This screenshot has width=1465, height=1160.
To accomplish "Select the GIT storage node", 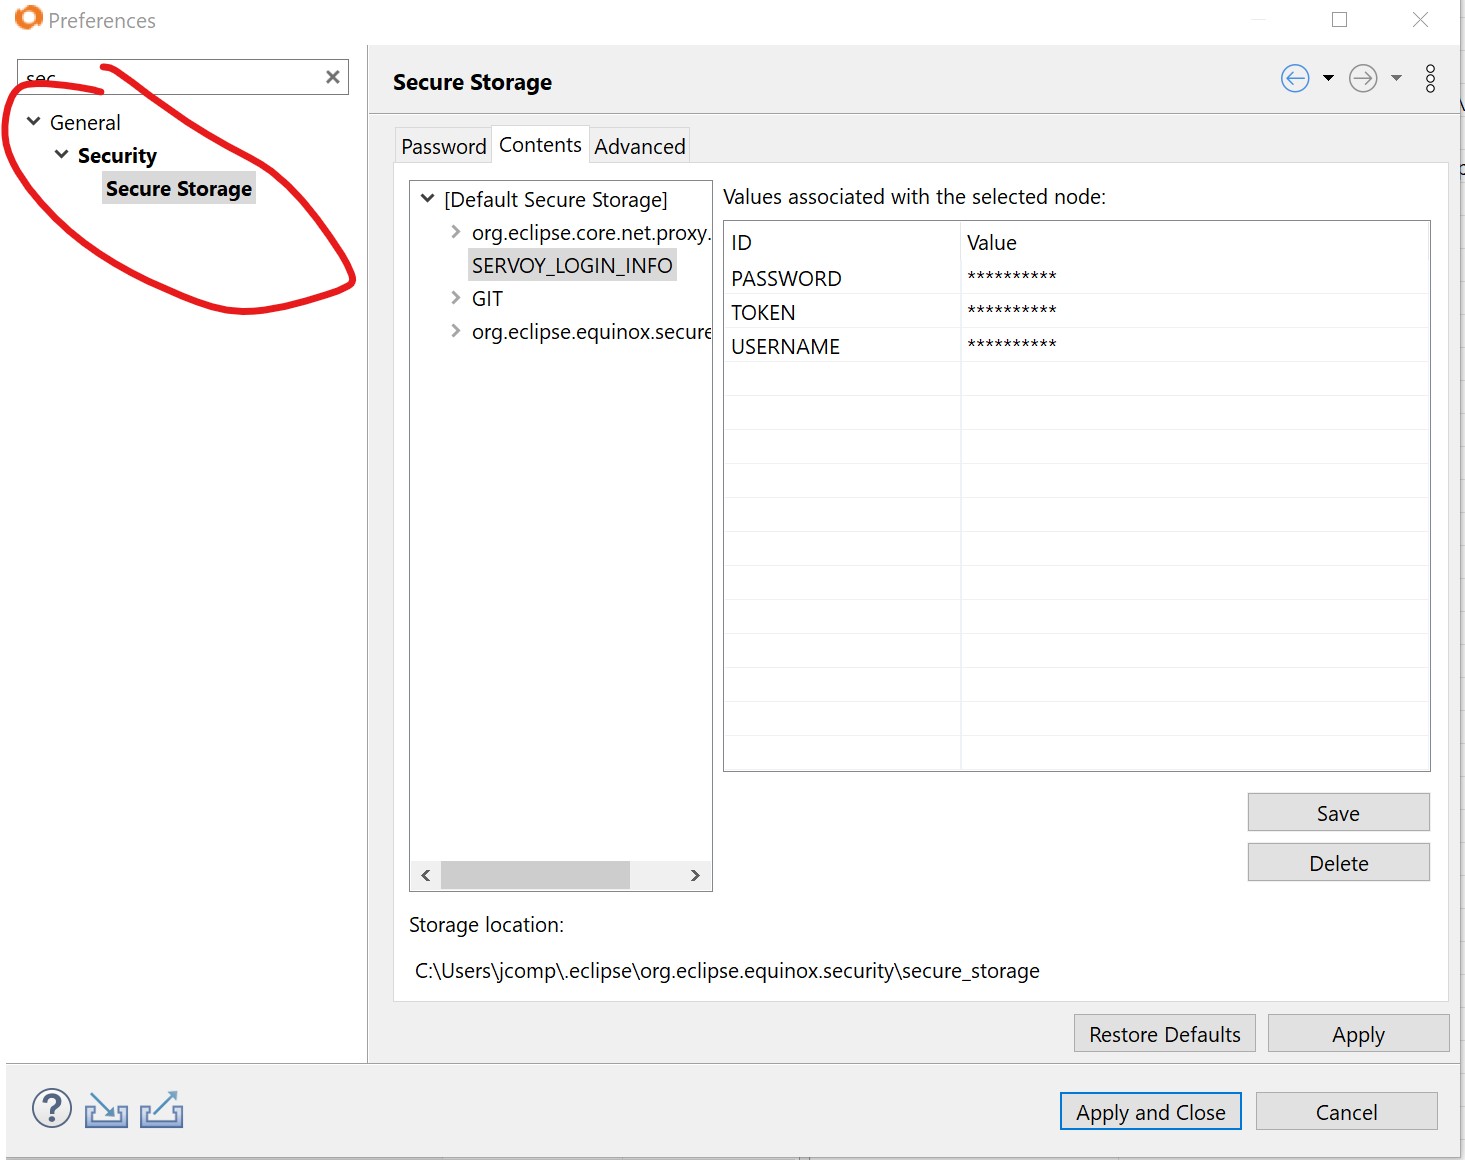I will click(x=487, y=299).
